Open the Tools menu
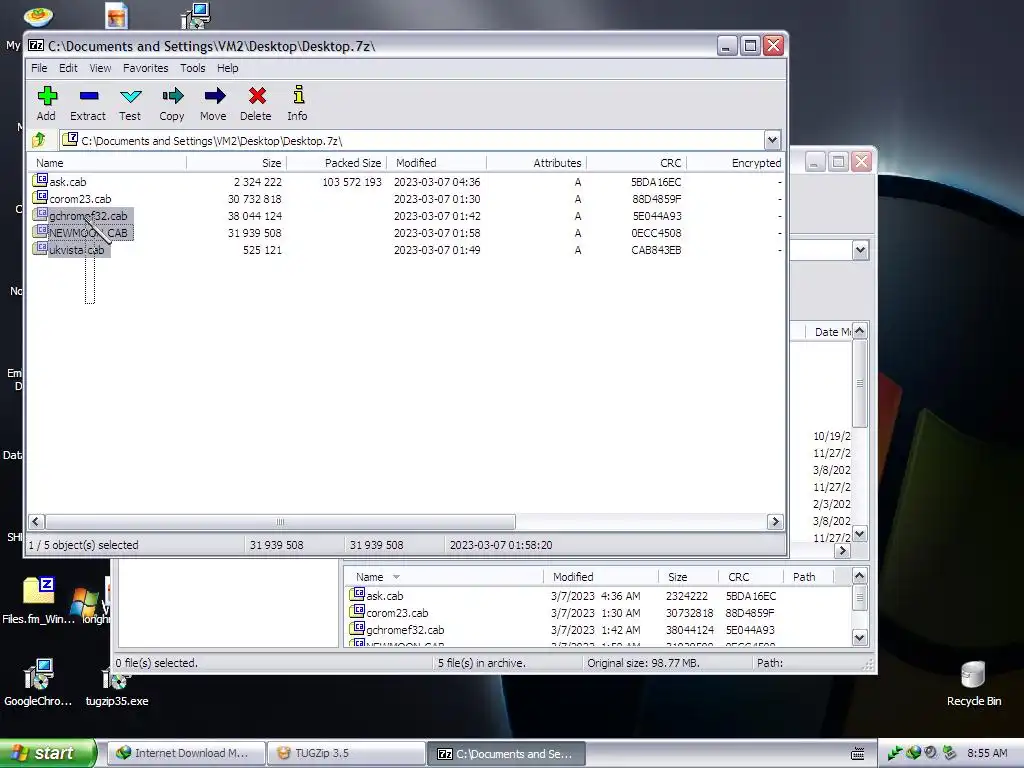1024x768 pixels. (193, 68)
